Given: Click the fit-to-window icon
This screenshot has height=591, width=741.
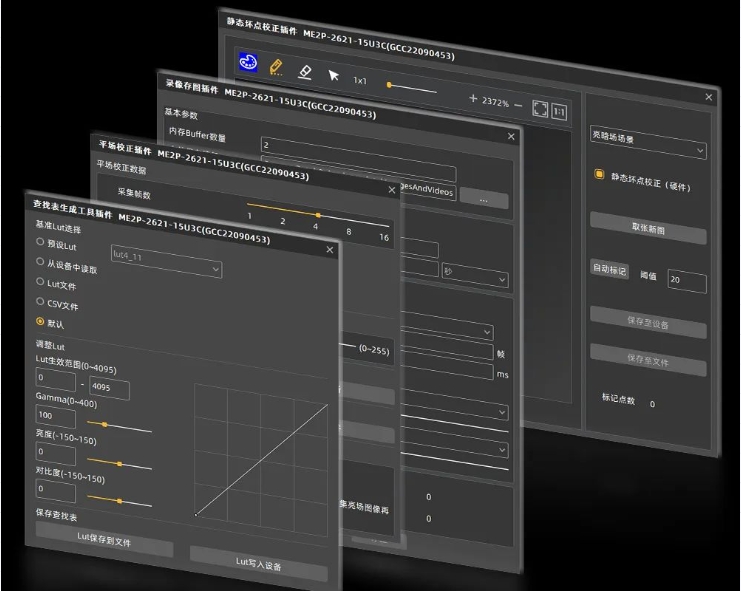Looking at the screenshot, I should [x=540, y=109].
